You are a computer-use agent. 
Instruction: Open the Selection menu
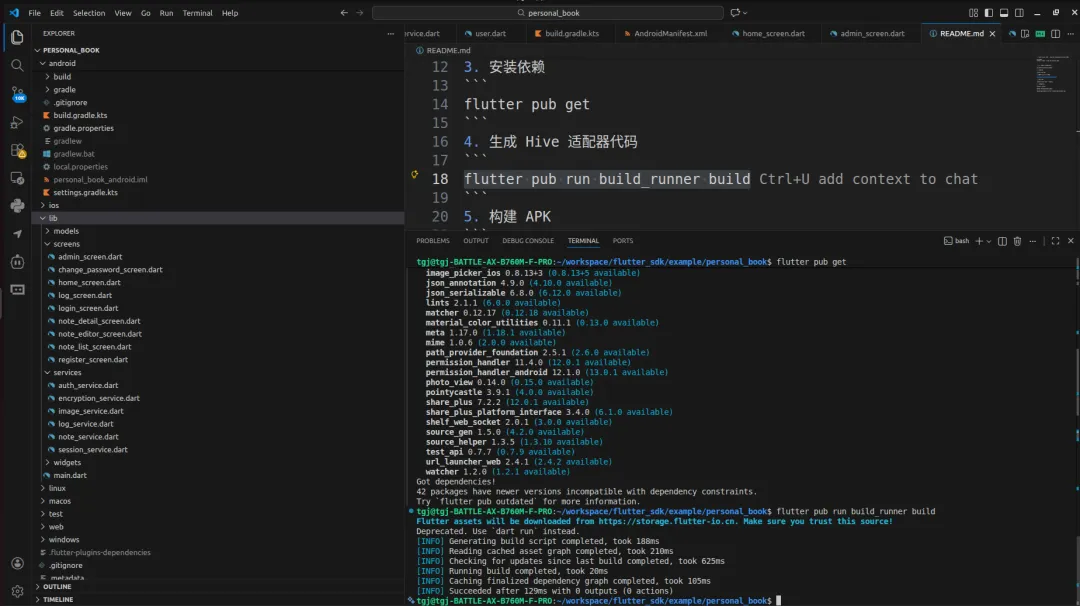pyautogui.click(x=89, y=12)
